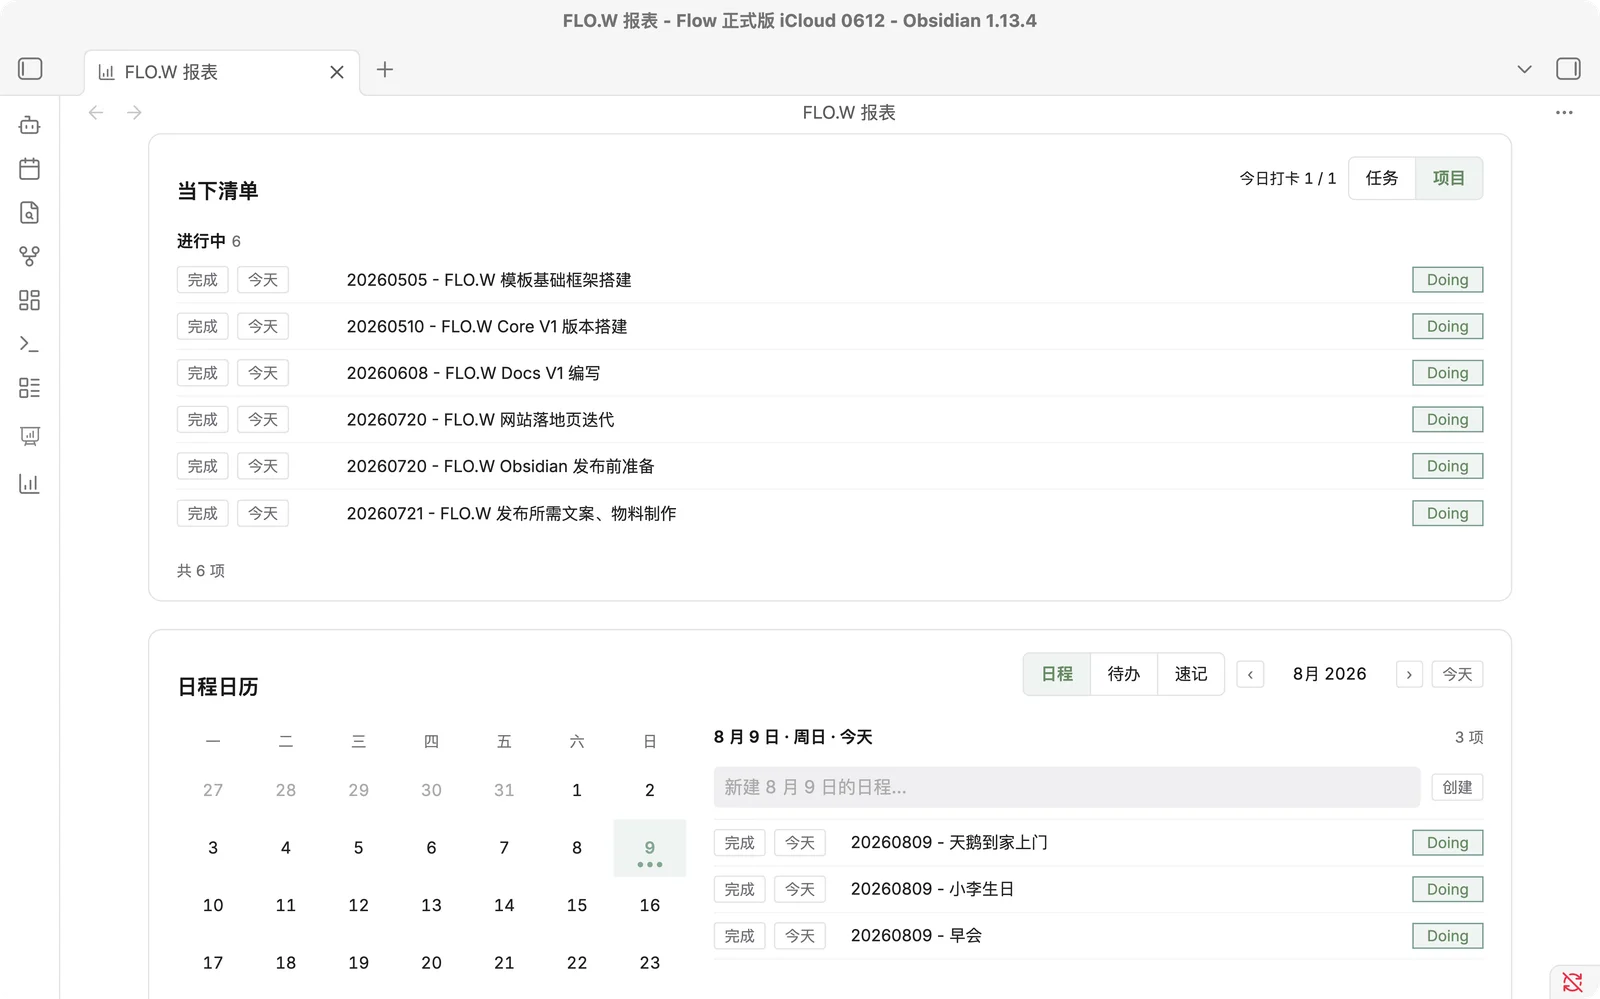Select calendar day 15
Image resolution: width=1600 pixels, height=999 pixels.
[x=577, y=905]
